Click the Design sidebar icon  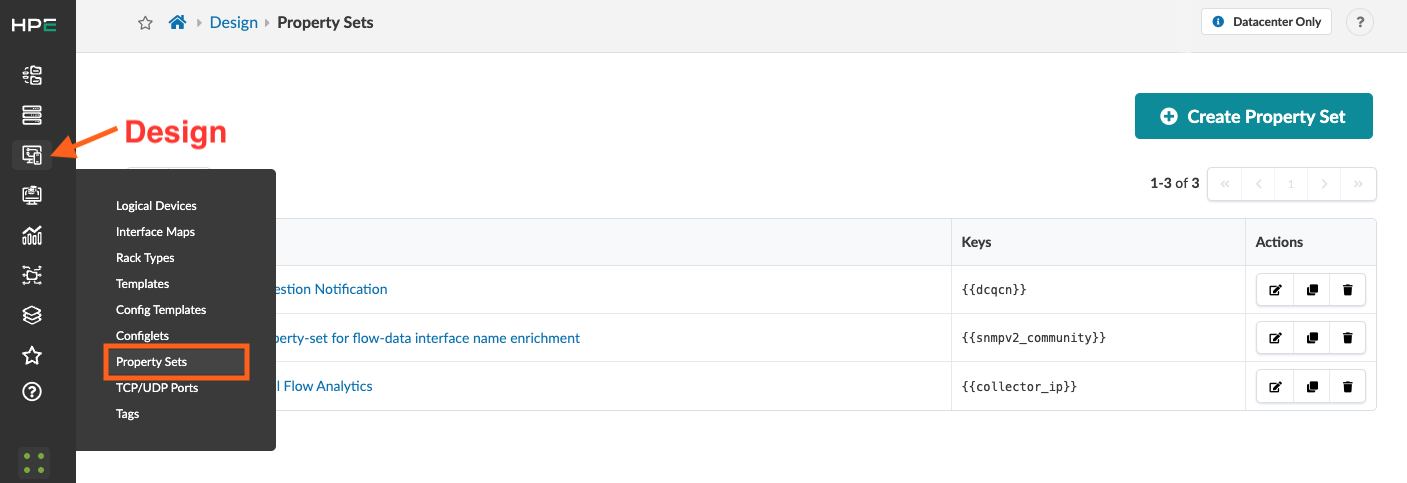click(x=32, y=155)
